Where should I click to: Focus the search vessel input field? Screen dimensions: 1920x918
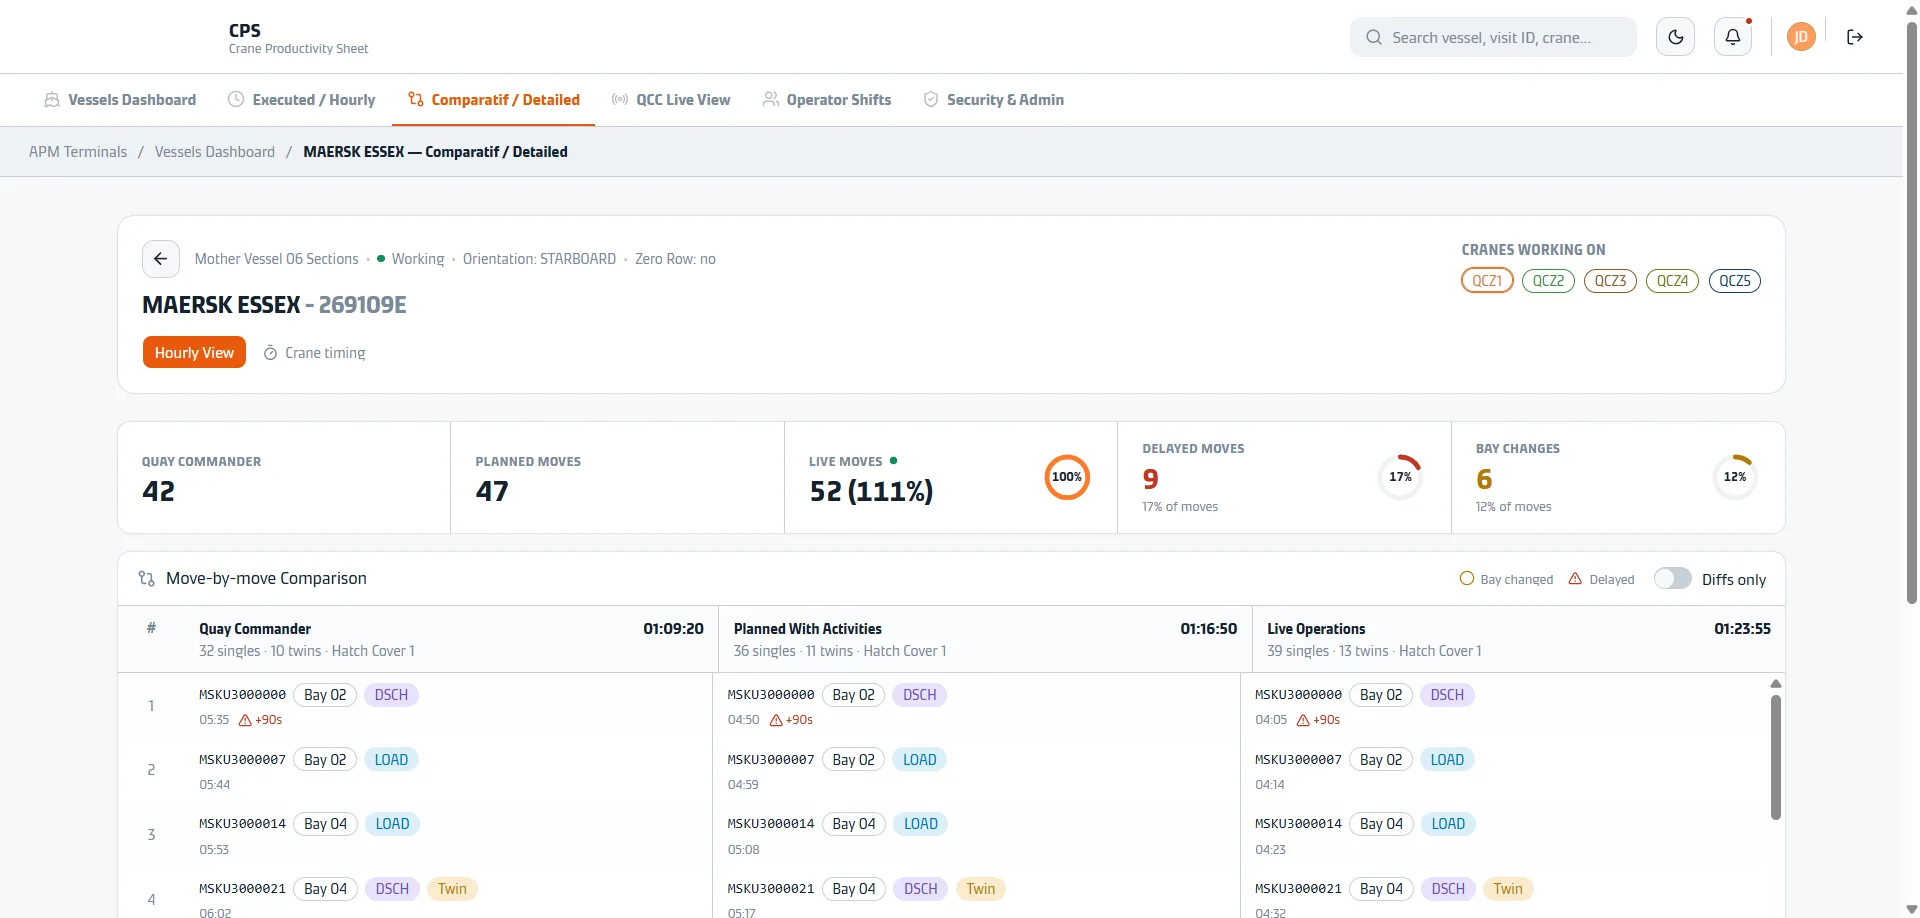click(x=1493, y=37)
